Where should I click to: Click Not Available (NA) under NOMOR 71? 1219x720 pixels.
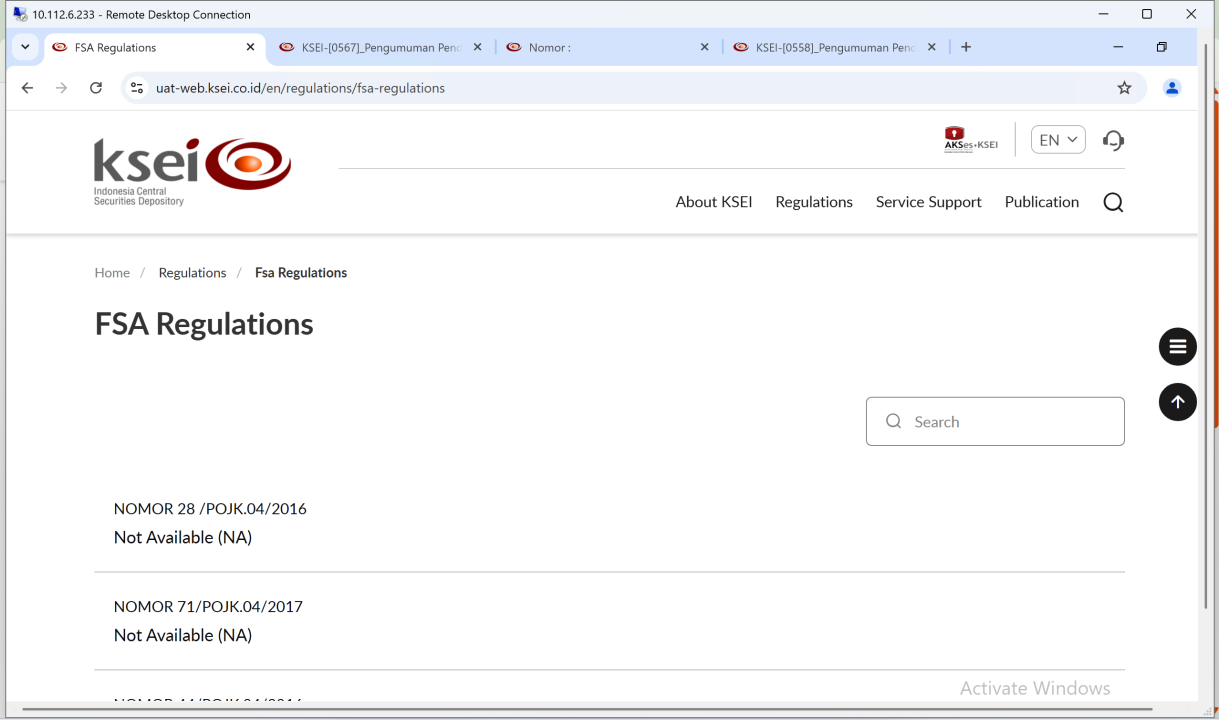tap(183, 636)
